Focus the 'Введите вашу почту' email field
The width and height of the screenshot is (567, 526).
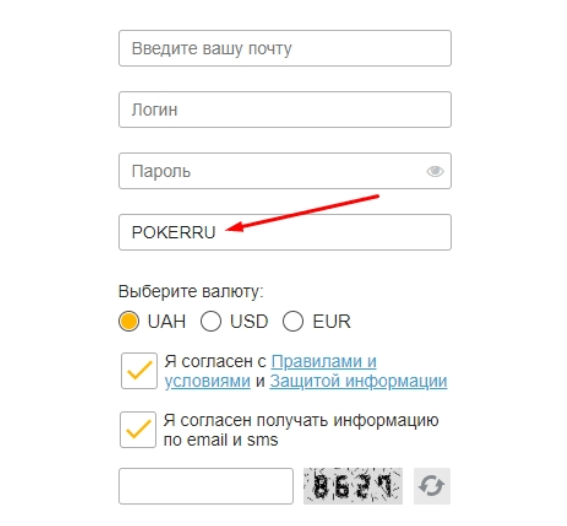[x=285, y=48]
